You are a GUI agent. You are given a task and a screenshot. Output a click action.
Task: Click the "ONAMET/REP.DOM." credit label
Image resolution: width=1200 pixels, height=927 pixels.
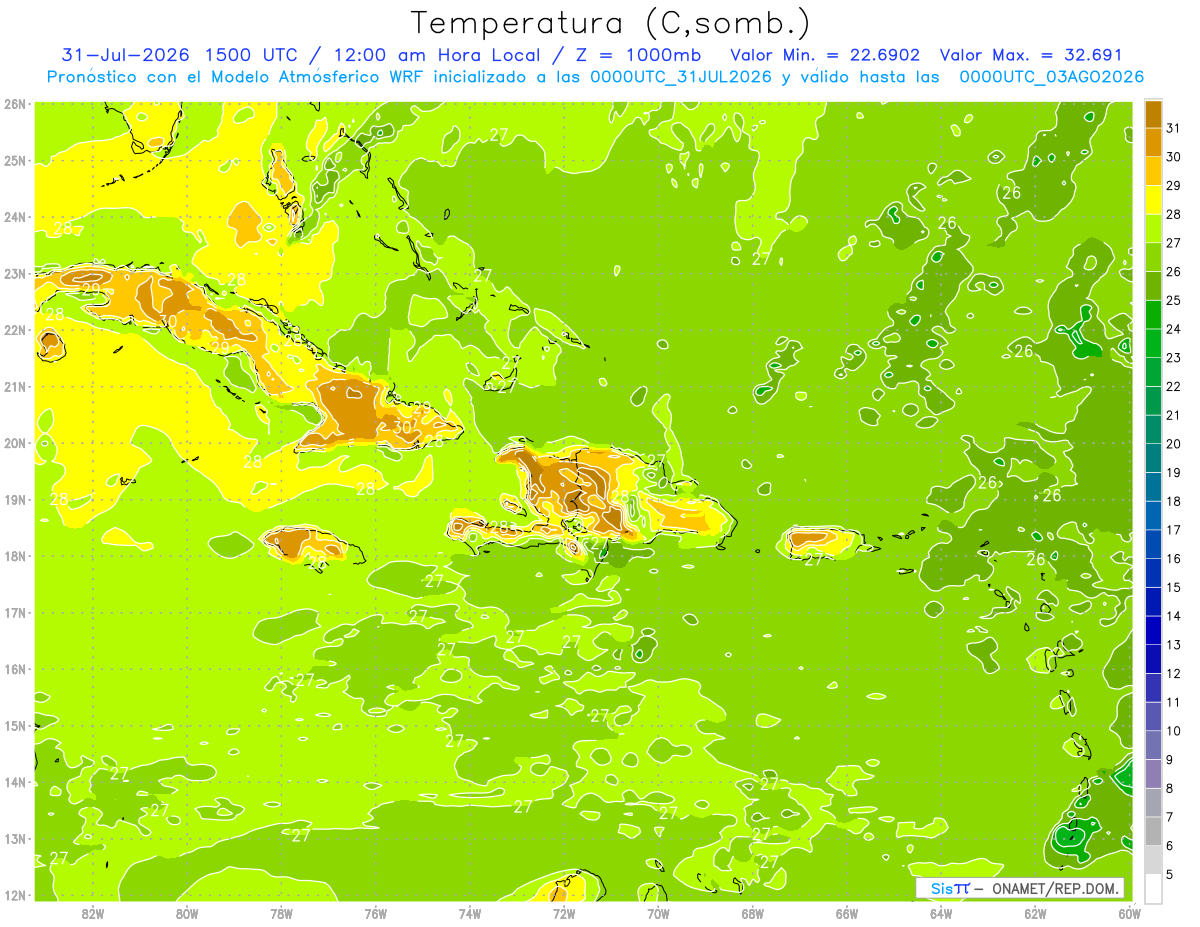click(1053, 888)
